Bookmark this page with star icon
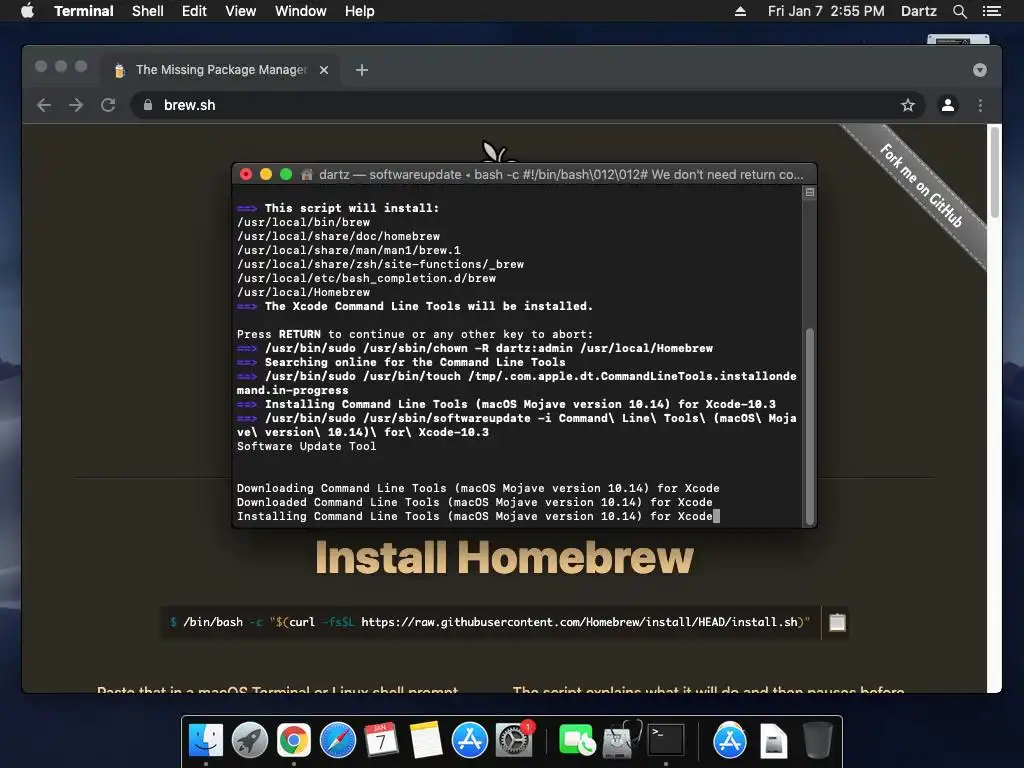 [x=908, y=105]
